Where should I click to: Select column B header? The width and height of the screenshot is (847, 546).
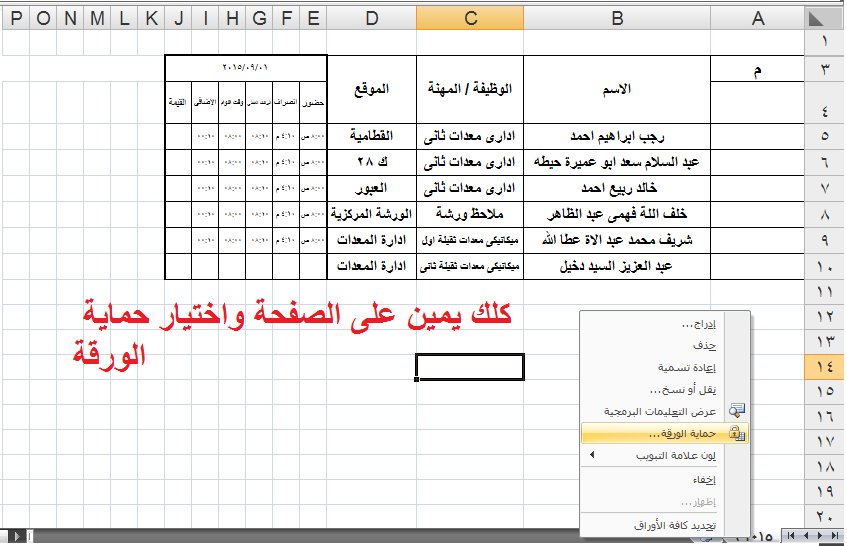click(x=617, y=18)
